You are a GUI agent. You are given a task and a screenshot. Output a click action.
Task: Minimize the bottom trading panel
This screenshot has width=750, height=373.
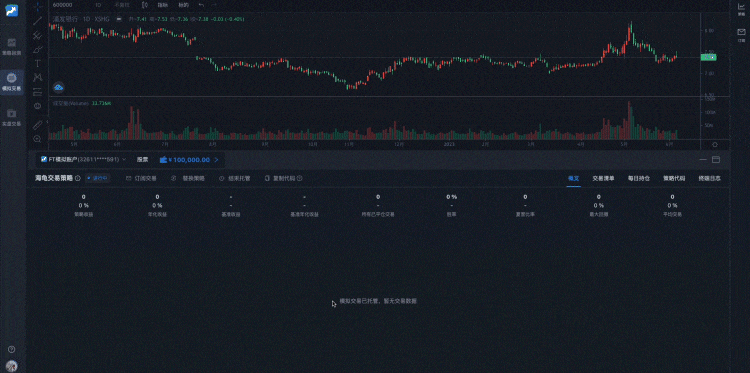pyautogui.click(x=703, y=160)
